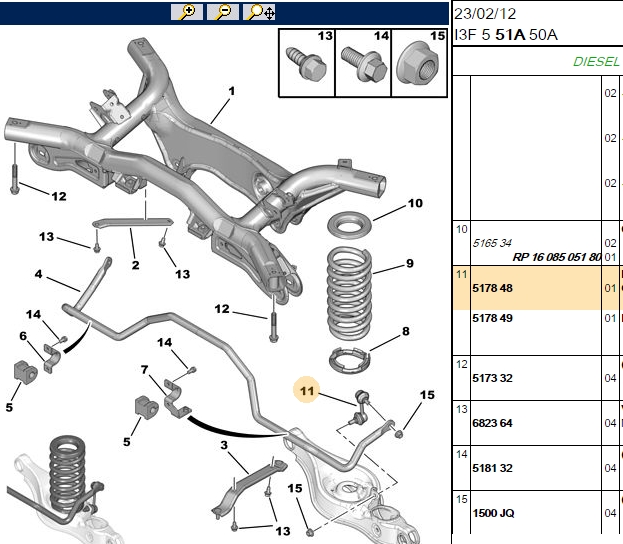Click callout number 1 on subframe
Image resolution: width=623 pixels, height=544 pixels.
pos(232,91)
